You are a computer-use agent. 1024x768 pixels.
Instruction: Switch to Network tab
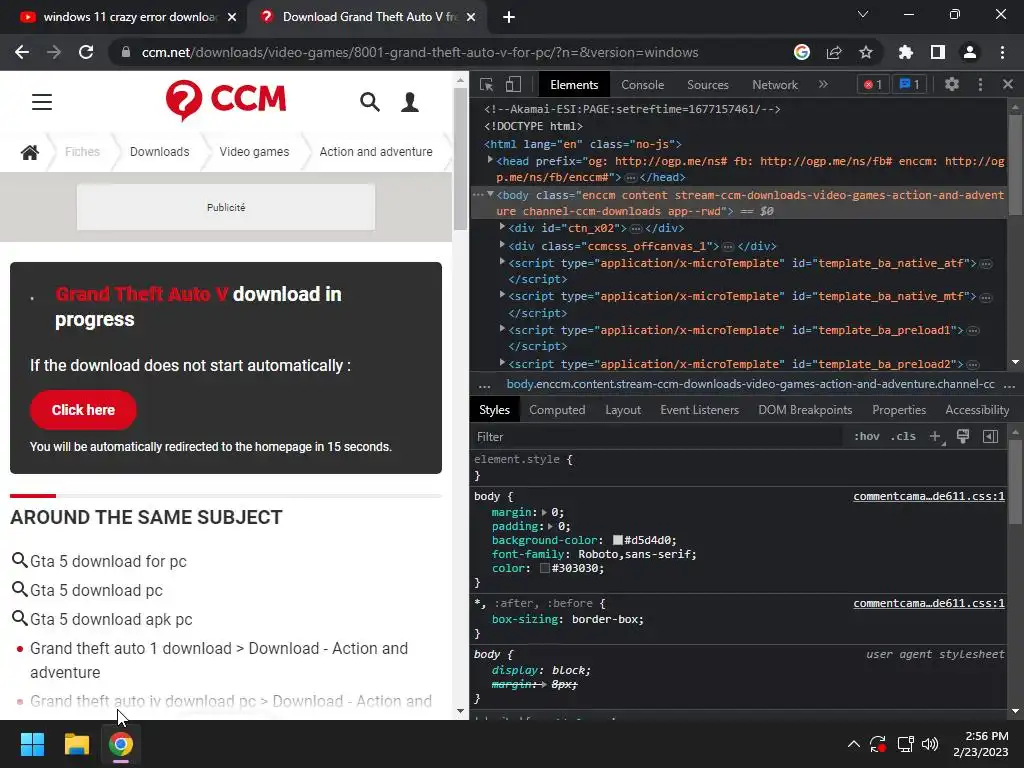[775, 85]
